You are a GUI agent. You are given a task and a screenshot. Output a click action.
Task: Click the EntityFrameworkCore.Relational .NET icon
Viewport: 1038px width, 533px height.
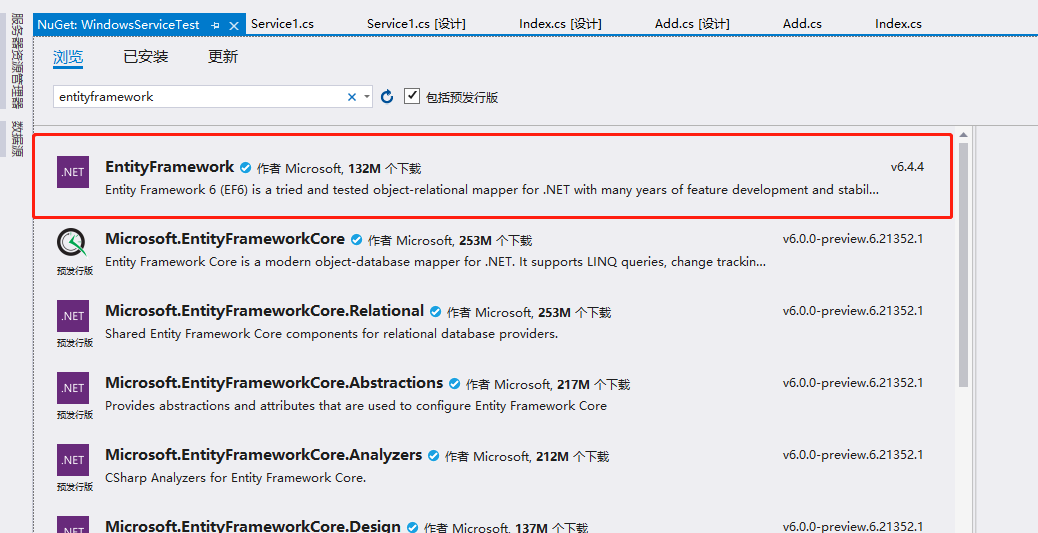(x=73, y=316)
